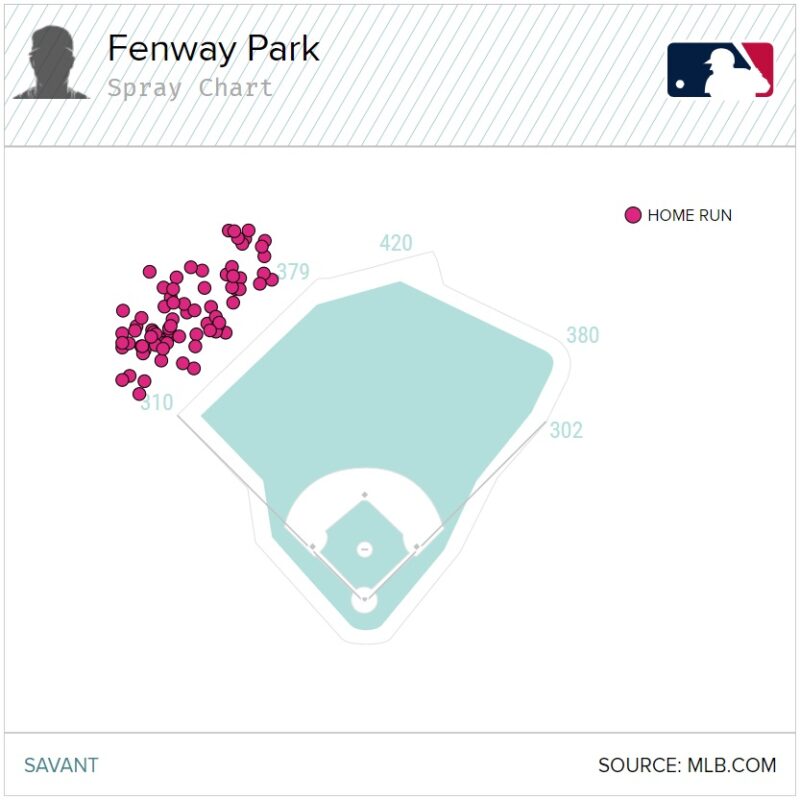Click the home run legend circle
The image size is (800, 800).
coord(633,215)
